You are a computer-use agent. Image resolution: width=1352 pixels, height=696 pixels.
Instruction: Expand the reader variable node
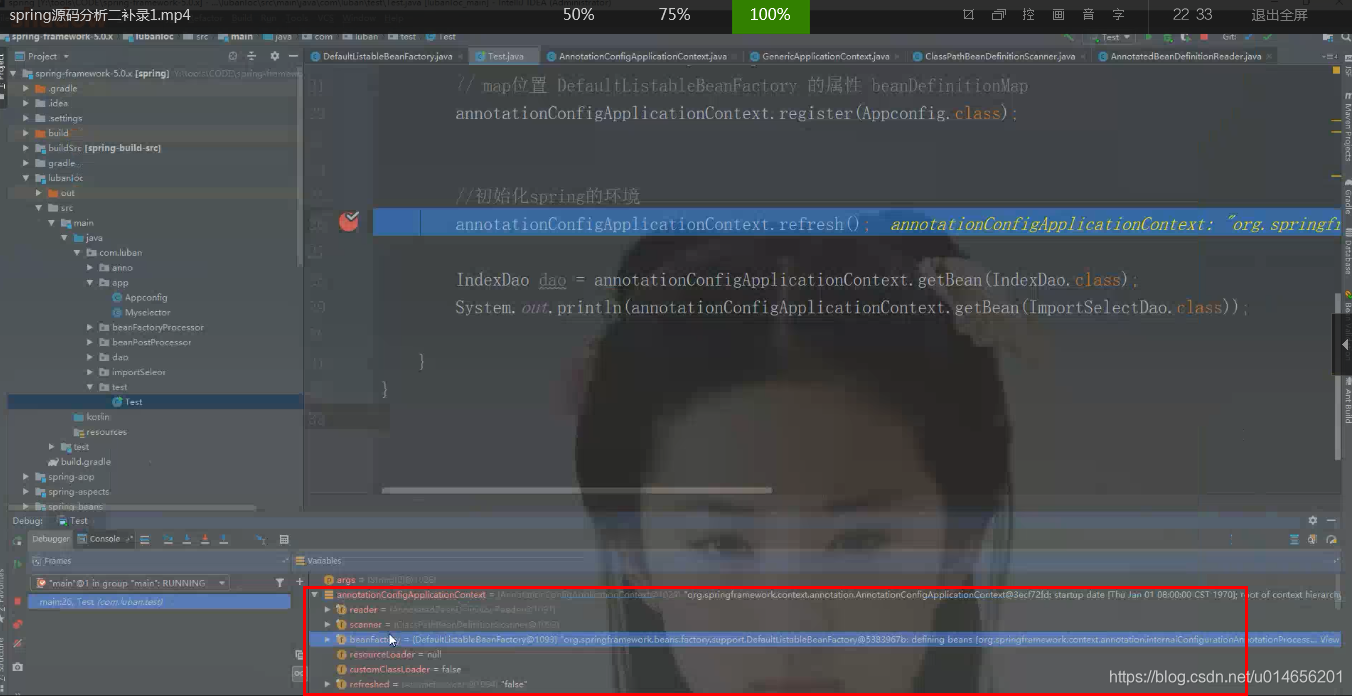(327, 609)
